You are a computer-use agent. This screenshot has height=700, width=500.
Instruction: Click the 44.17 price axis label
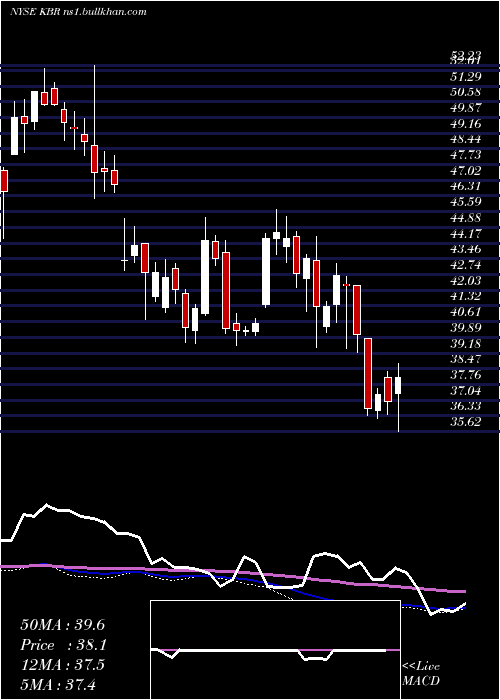[x=466, y=233]
